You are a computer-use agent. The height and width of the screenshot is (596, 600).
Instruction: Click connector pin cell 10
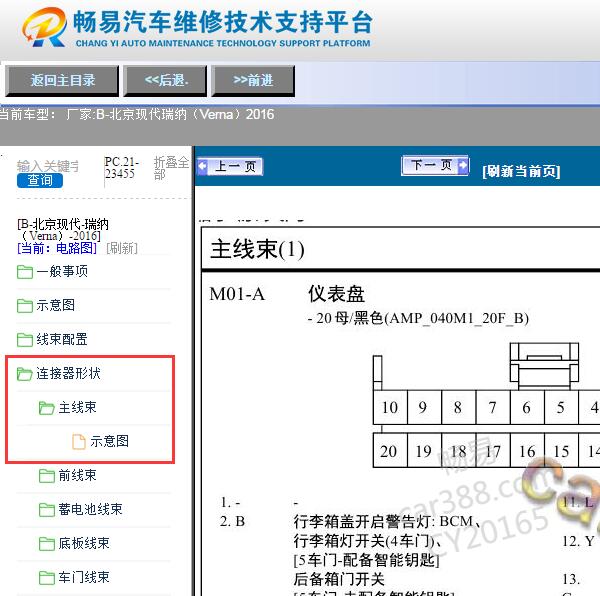390,407
